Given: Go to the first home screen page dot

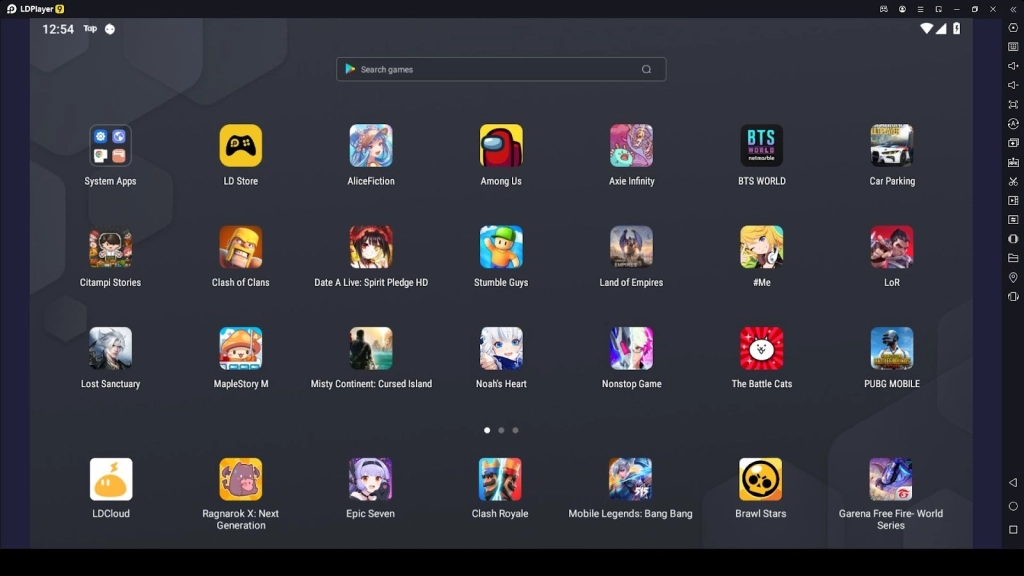Looking at the screenshot, I should (487, 430).
